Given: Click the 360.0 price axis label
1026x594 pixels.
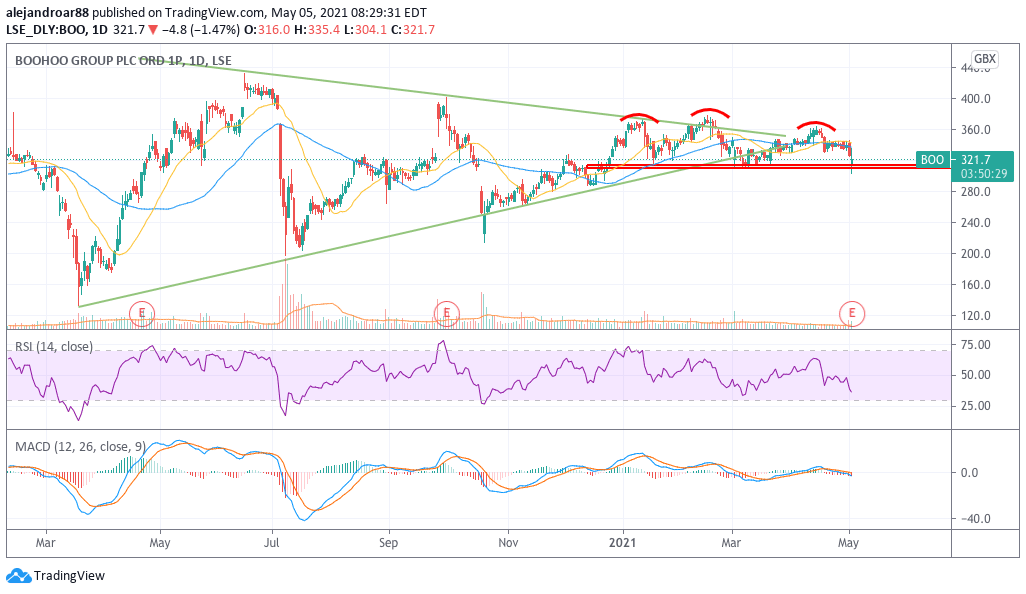Looking at the screenshot, I should (x=975, y=130).
